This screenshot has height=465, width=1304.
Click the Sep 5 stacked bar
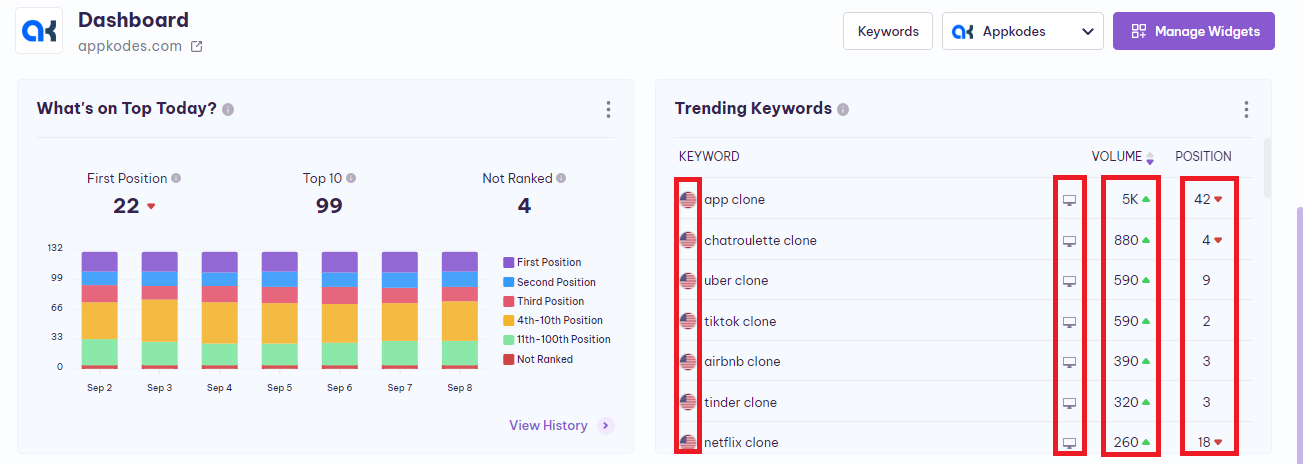(x=280, y=310)
